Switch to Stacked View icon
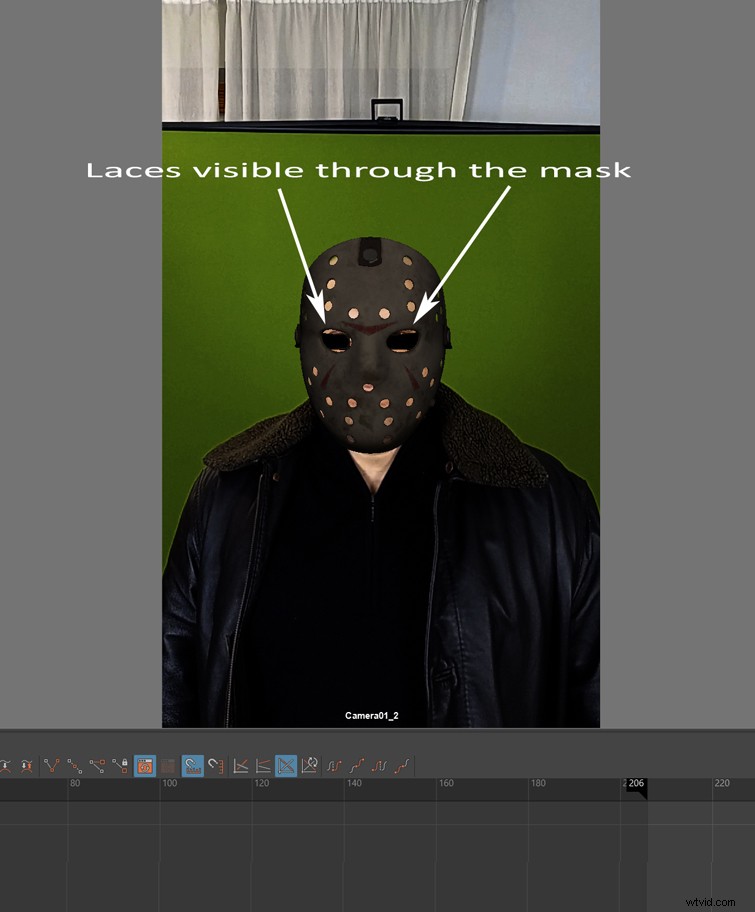 point(263,767)
